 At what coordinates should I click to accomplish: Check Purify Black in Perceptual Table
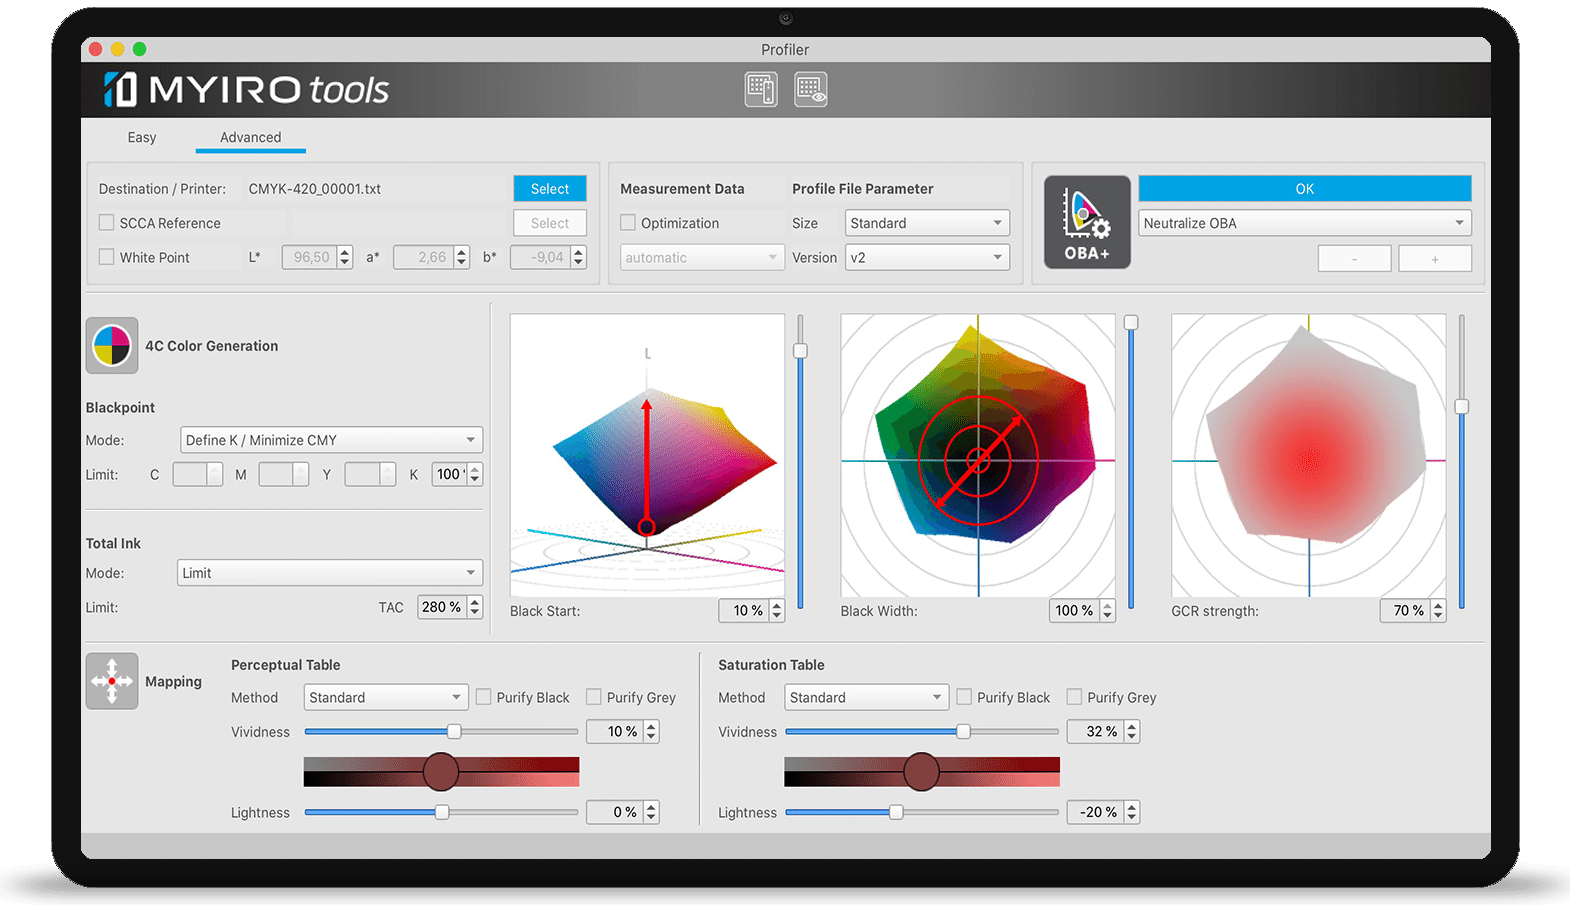point(484,697)
